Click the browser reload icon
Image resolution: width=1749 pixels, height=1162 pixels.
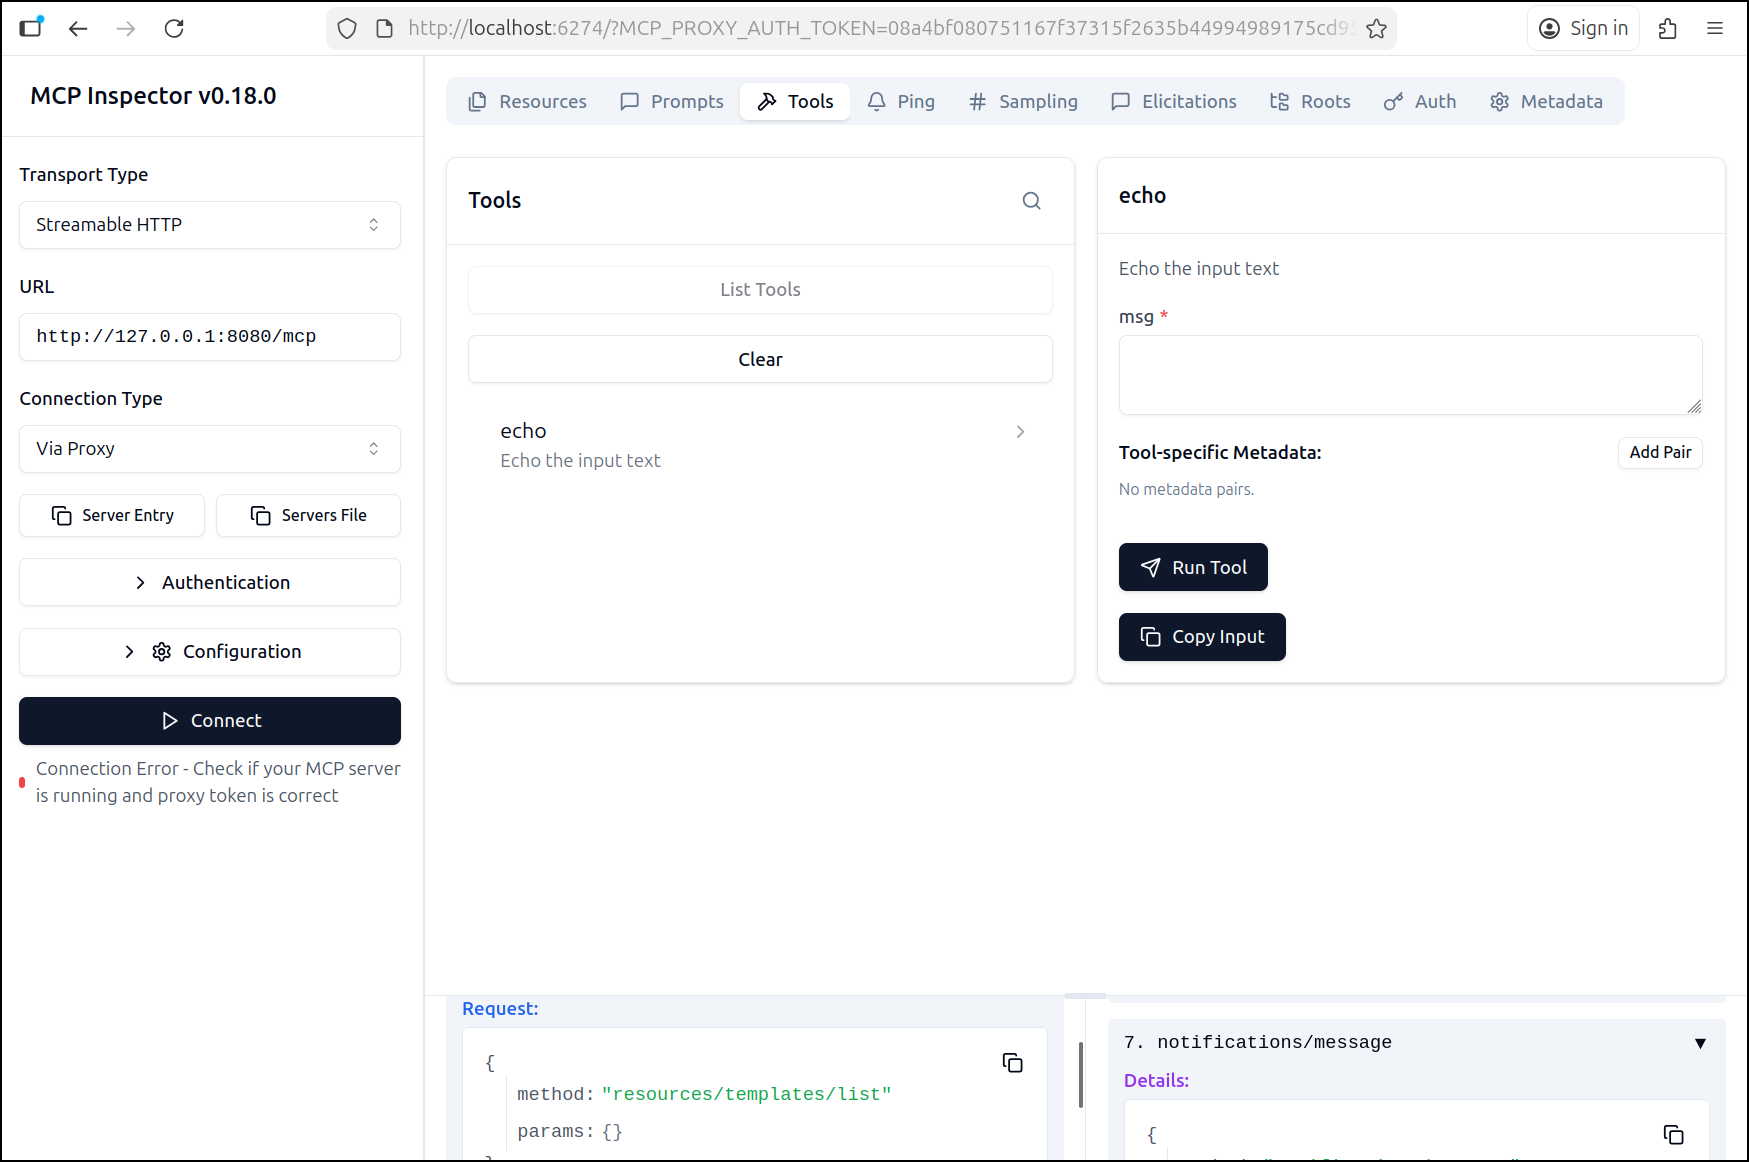174,28
